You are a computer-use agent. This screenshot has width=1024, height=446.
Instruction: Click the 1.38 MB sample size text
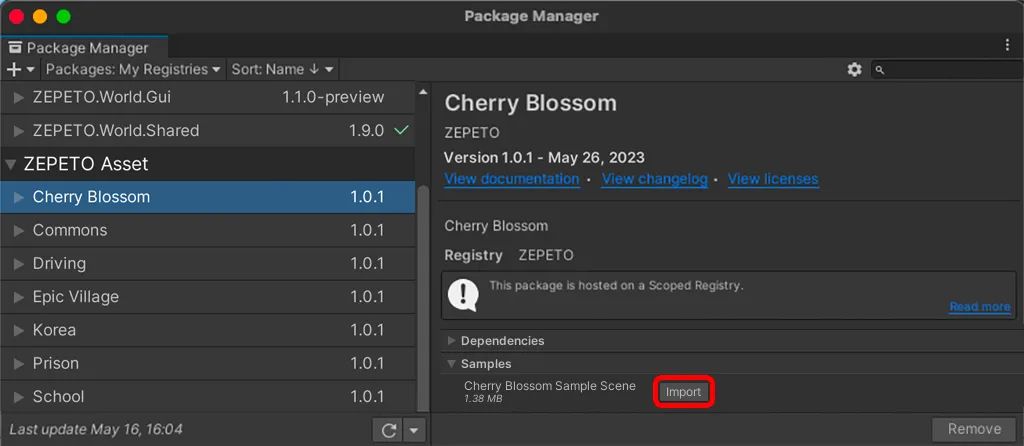coord(483,399)
